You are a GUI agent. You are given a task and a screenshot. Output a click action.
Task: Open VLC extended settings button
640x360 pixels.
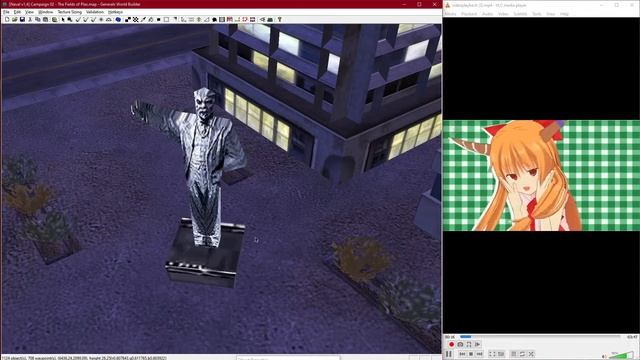point(501,354)
